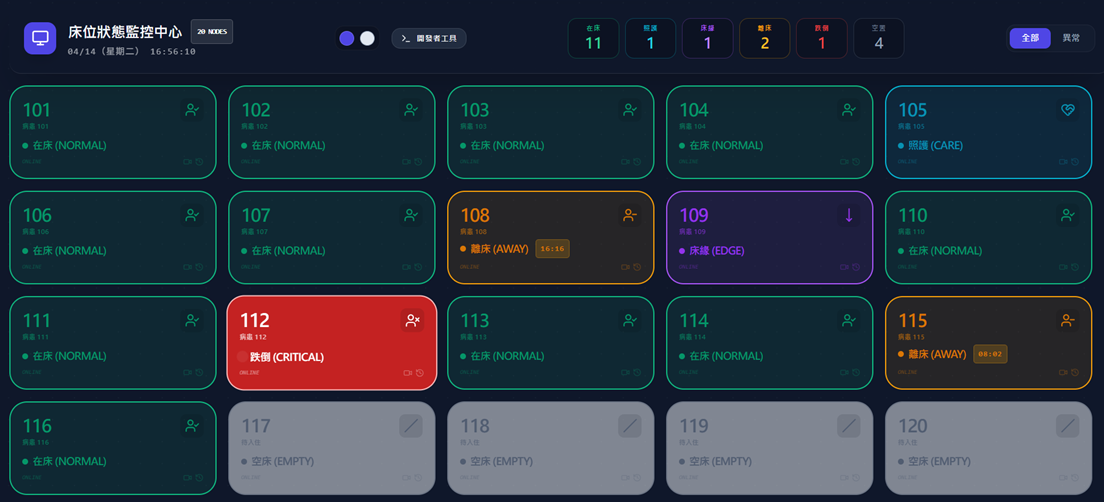Open the bed 112 跌倒 (CRITICAL) card
1104x502 pixels.
pyautogui.click(x=332, y=343)
